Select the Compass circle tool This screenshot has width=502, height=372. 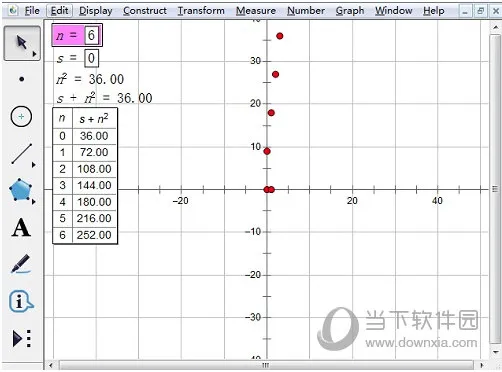[x=21, y=117]
